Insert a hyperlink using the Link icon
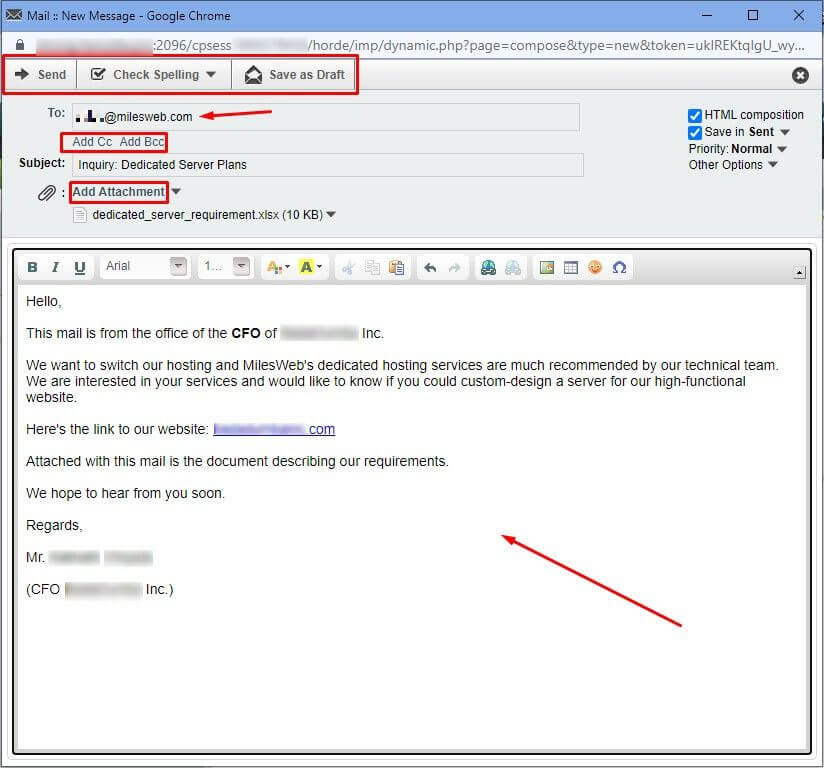Image resolution: width=824 pixels, height=768 pixels. [x=488, y=268]
